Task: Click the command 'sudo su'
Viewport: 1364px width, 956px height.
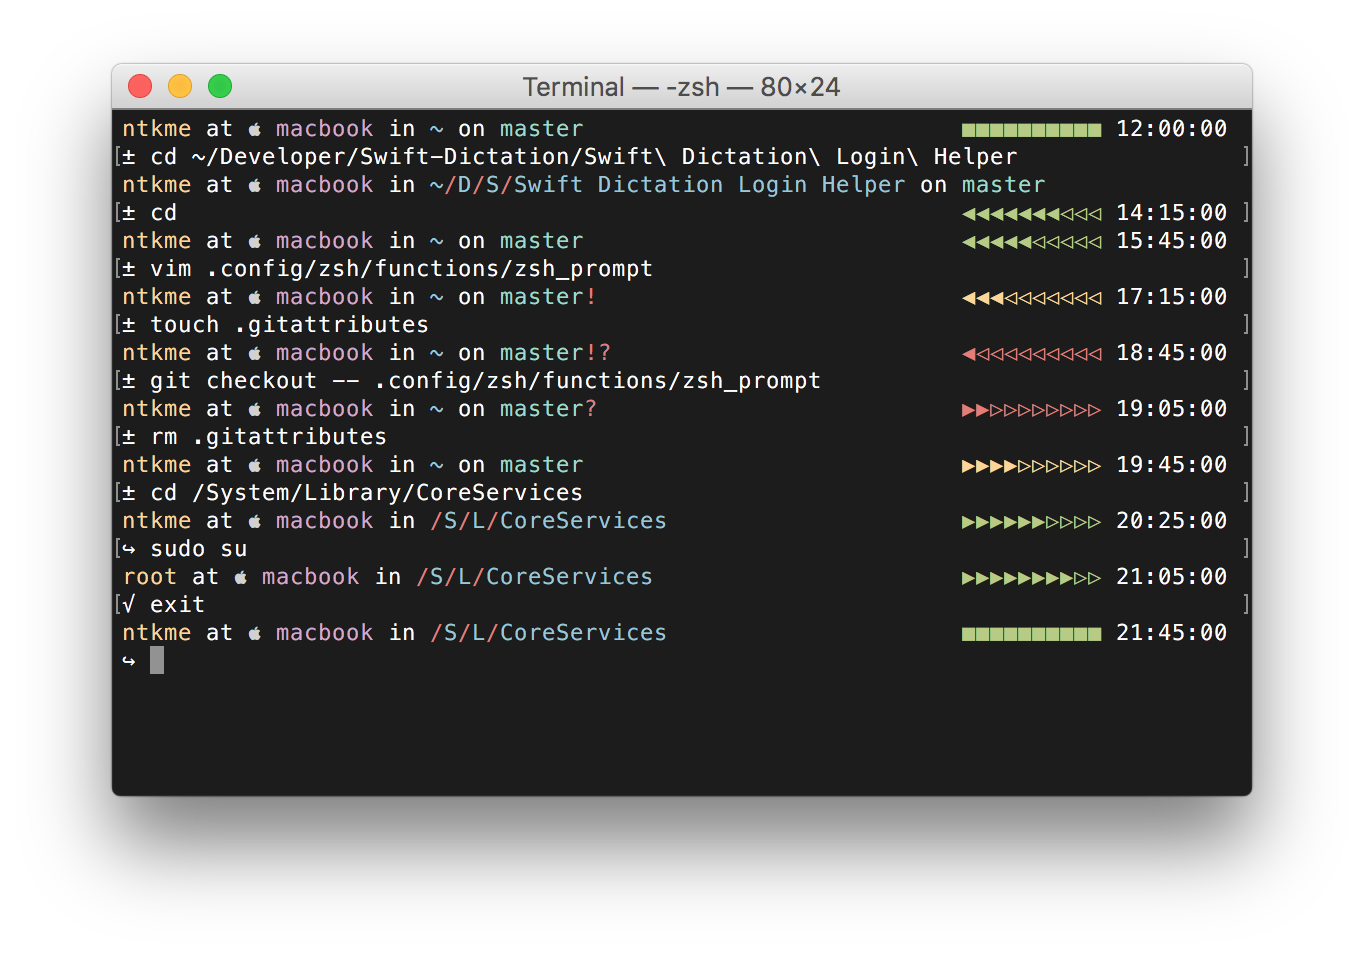Action: (198, 549)
